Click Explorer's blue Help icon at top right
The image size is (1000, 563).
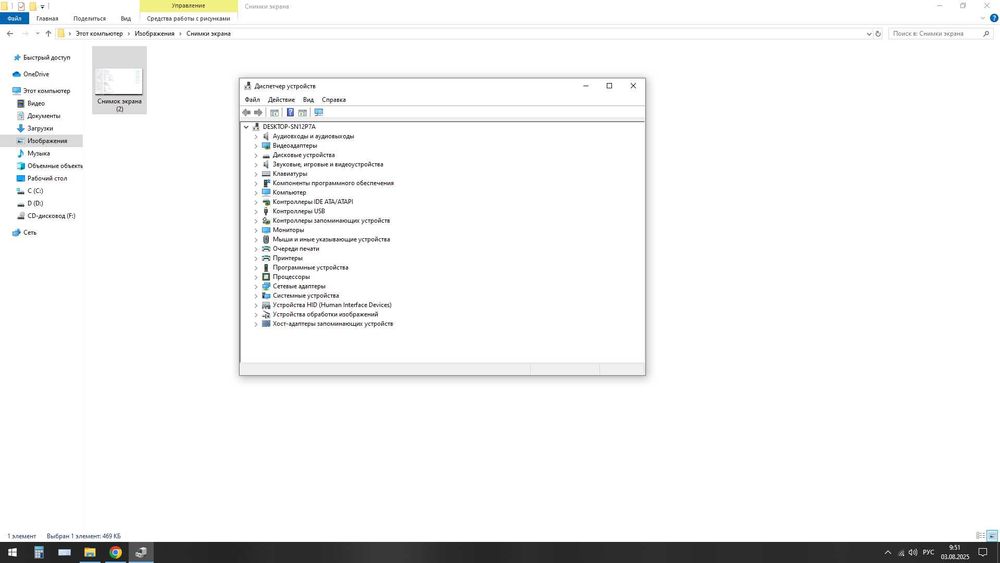coord(994,18)
